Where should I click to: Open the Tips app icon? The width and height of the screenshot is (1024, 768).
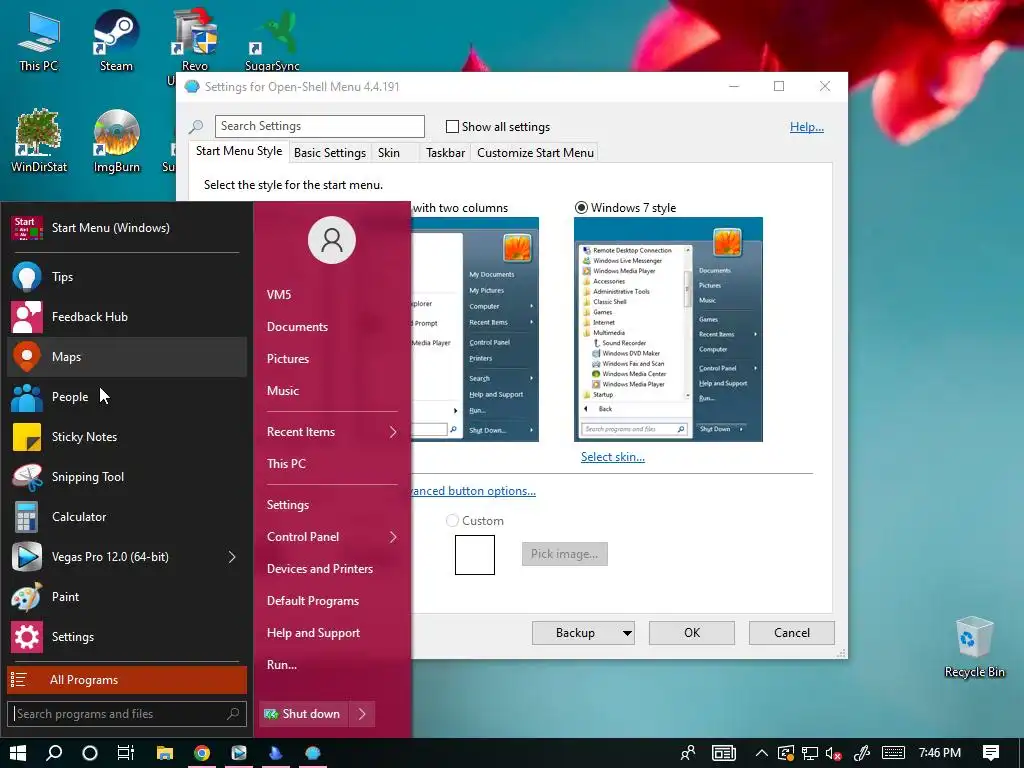coord(27,277)
